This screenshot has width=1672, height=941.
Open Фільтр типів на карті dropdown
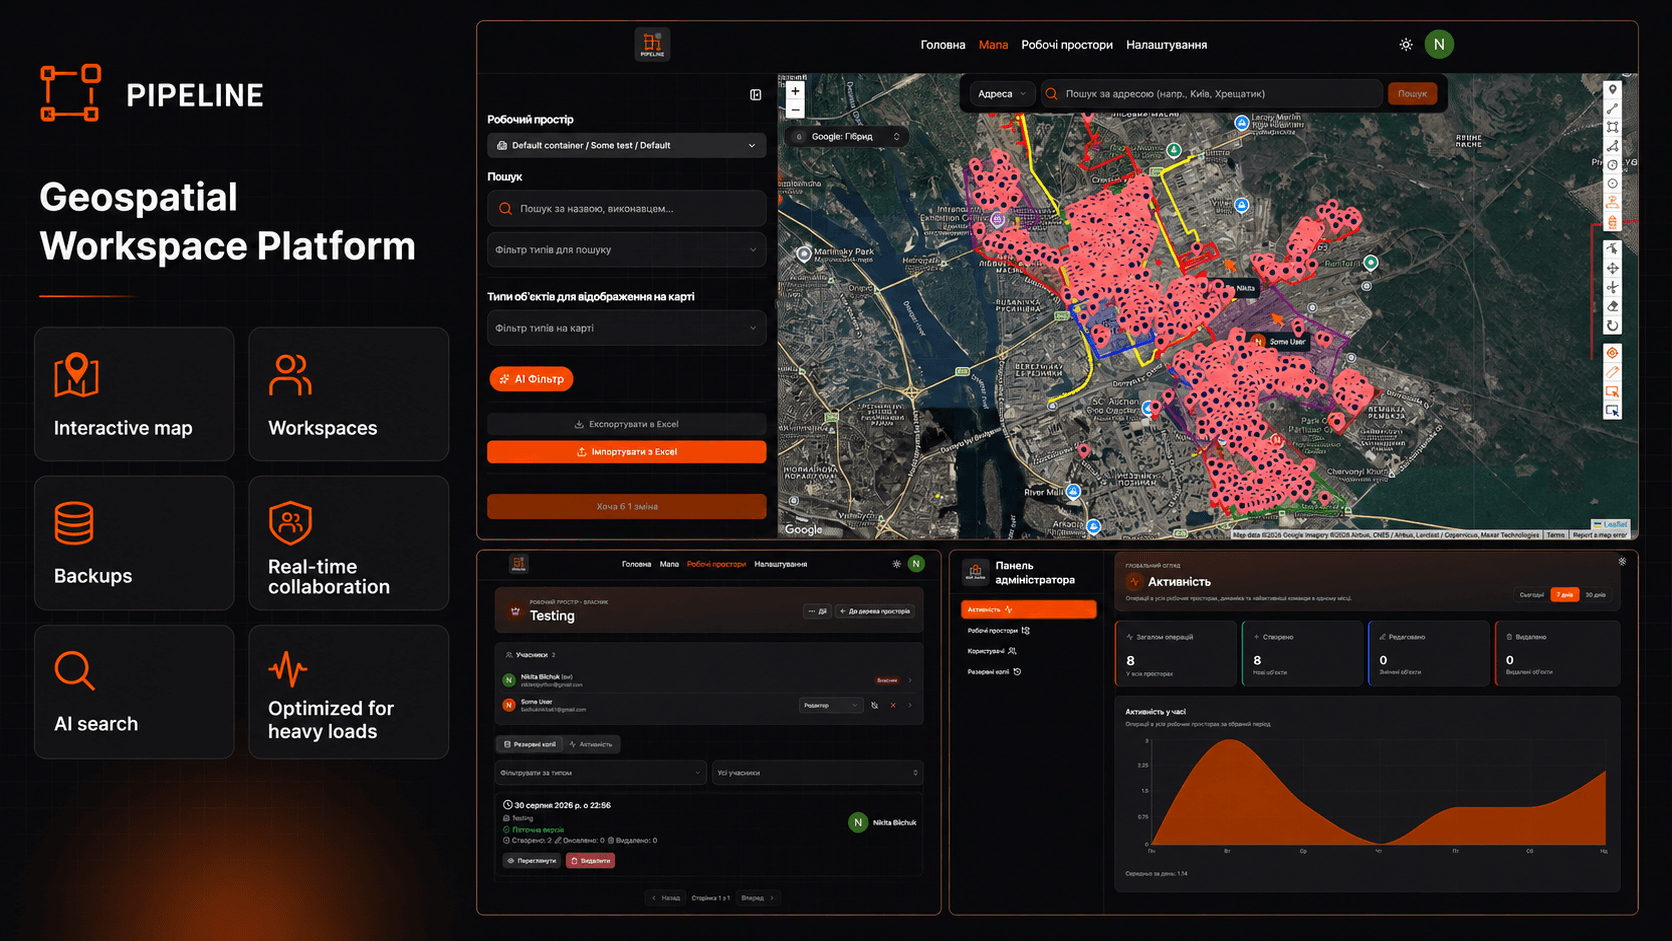pos(627,328)
